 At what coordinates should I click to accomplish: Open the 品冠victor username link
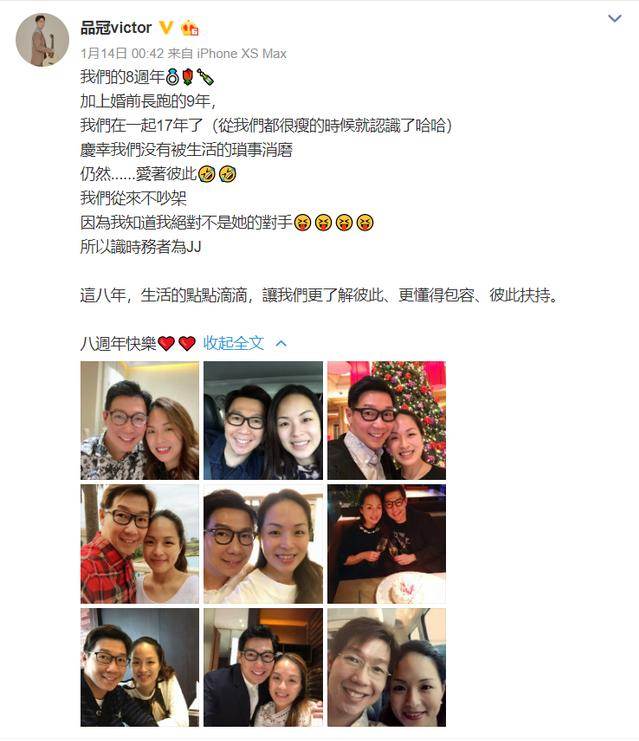116,28
